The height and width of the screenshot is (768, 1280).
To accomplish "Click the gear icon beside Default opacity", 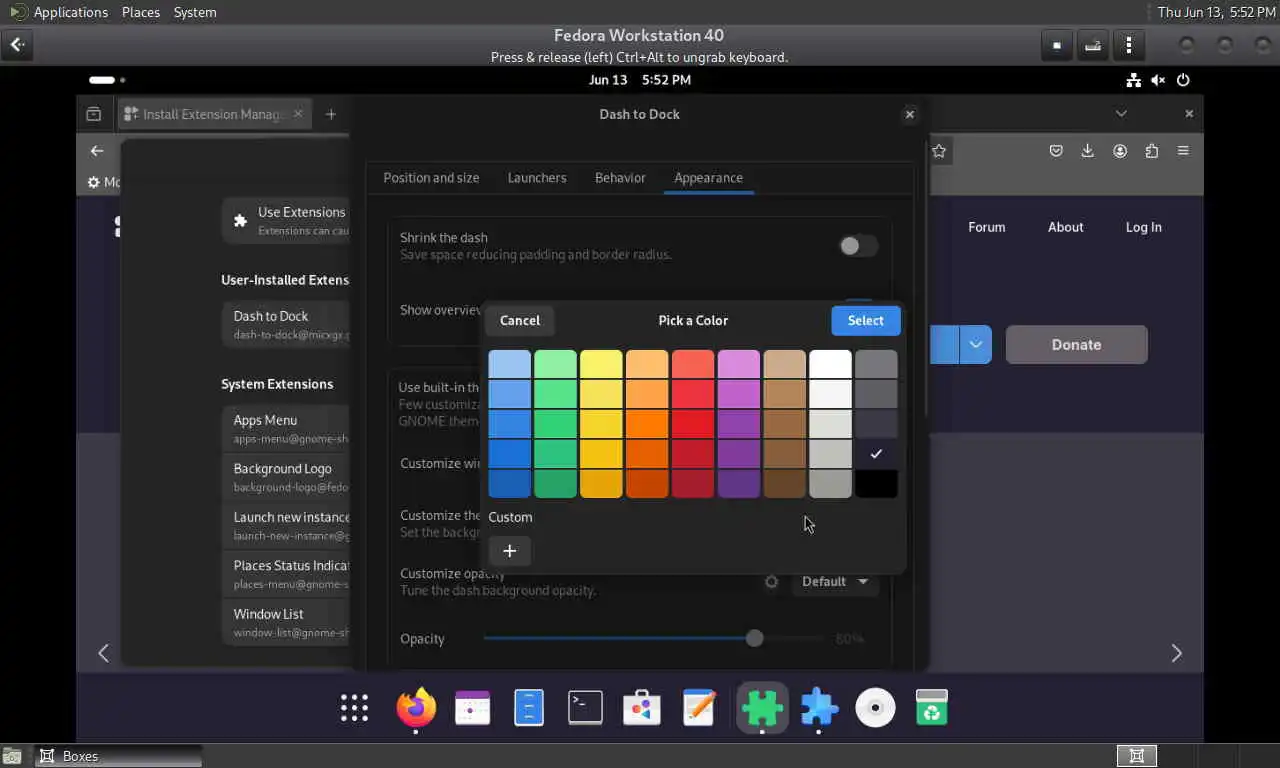I will coord(771,581).
